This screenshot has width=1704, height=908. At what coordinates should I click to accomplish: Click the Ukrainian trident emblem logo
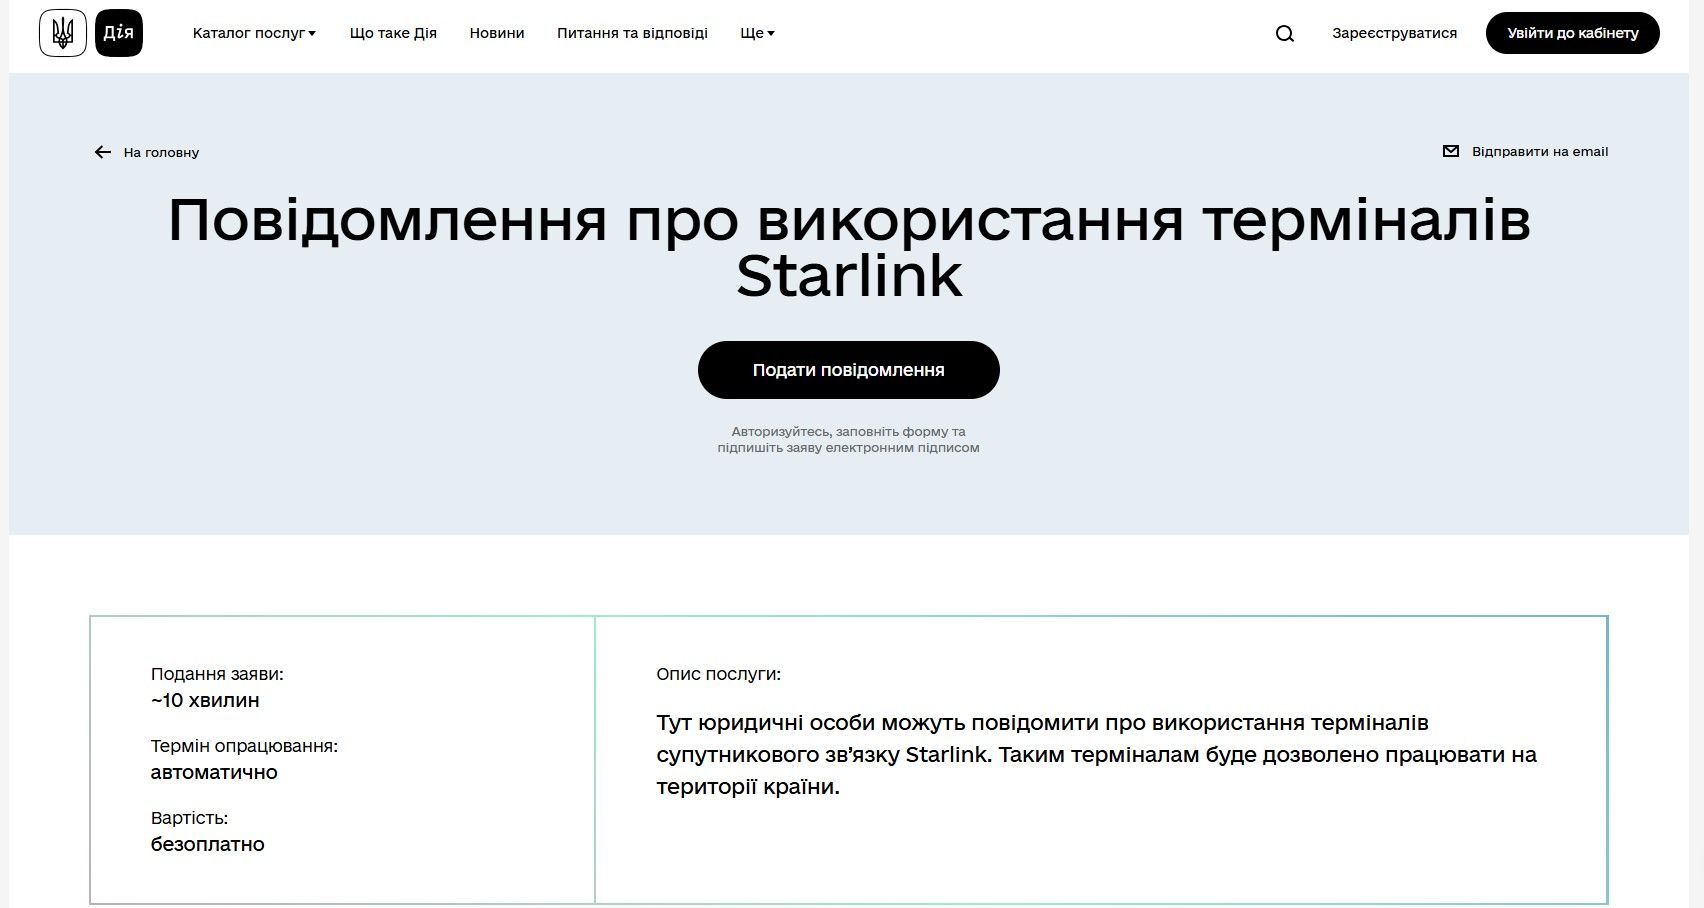(63, 32)
